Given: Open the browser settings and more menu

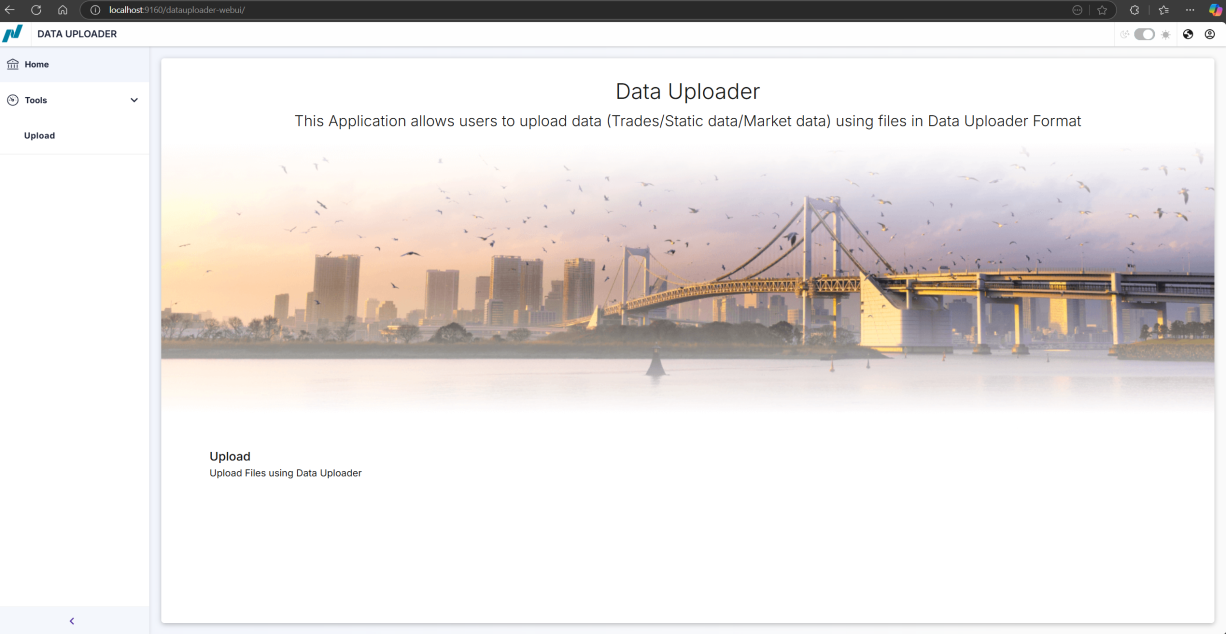Looking at the screenshot, I should tap(1190, 10).
